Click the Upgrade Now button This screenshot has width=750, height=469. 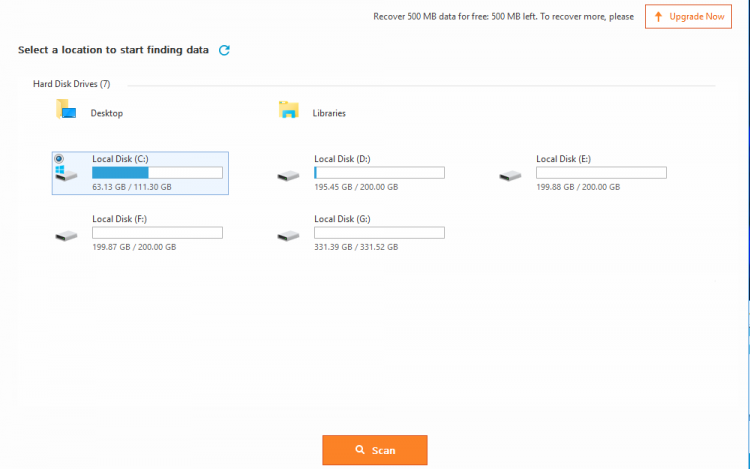tap(688, 17)
